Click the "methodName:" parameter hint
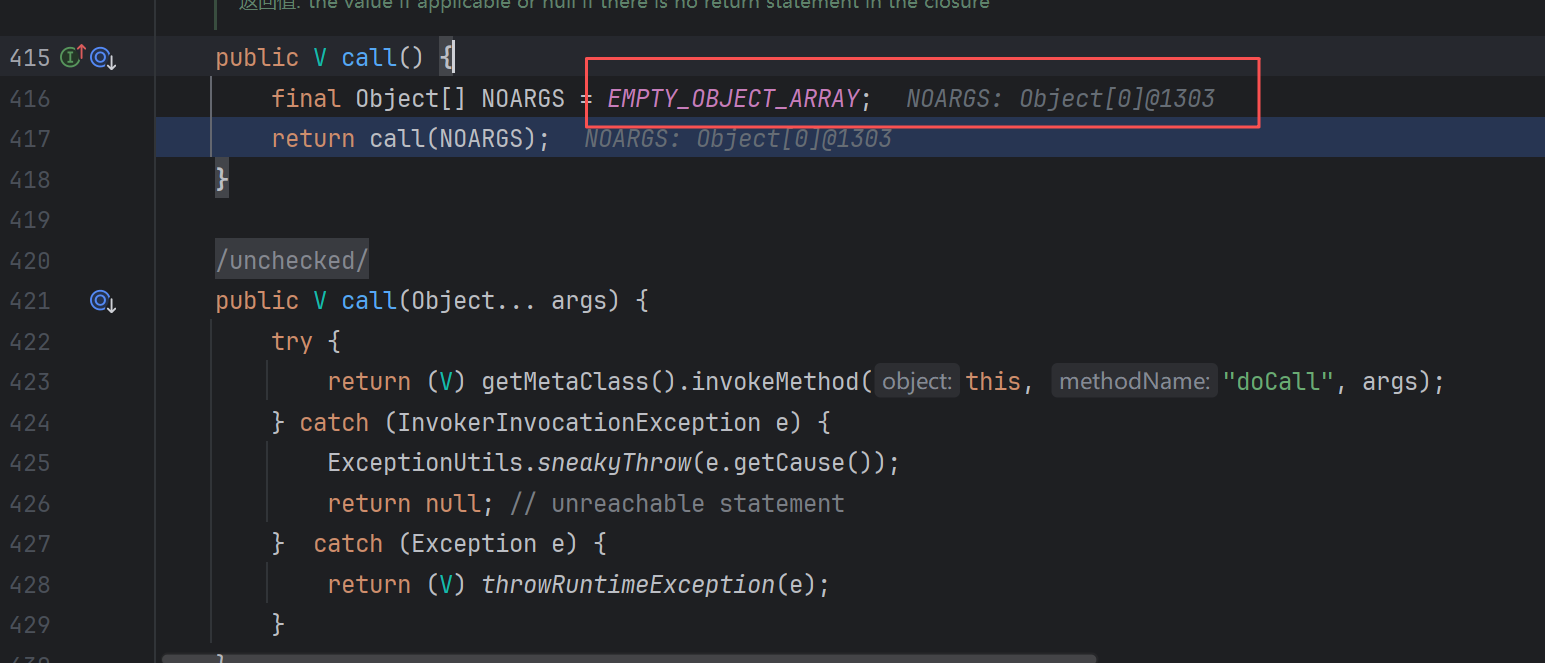1545x663 pixels. coord(1134,382)
